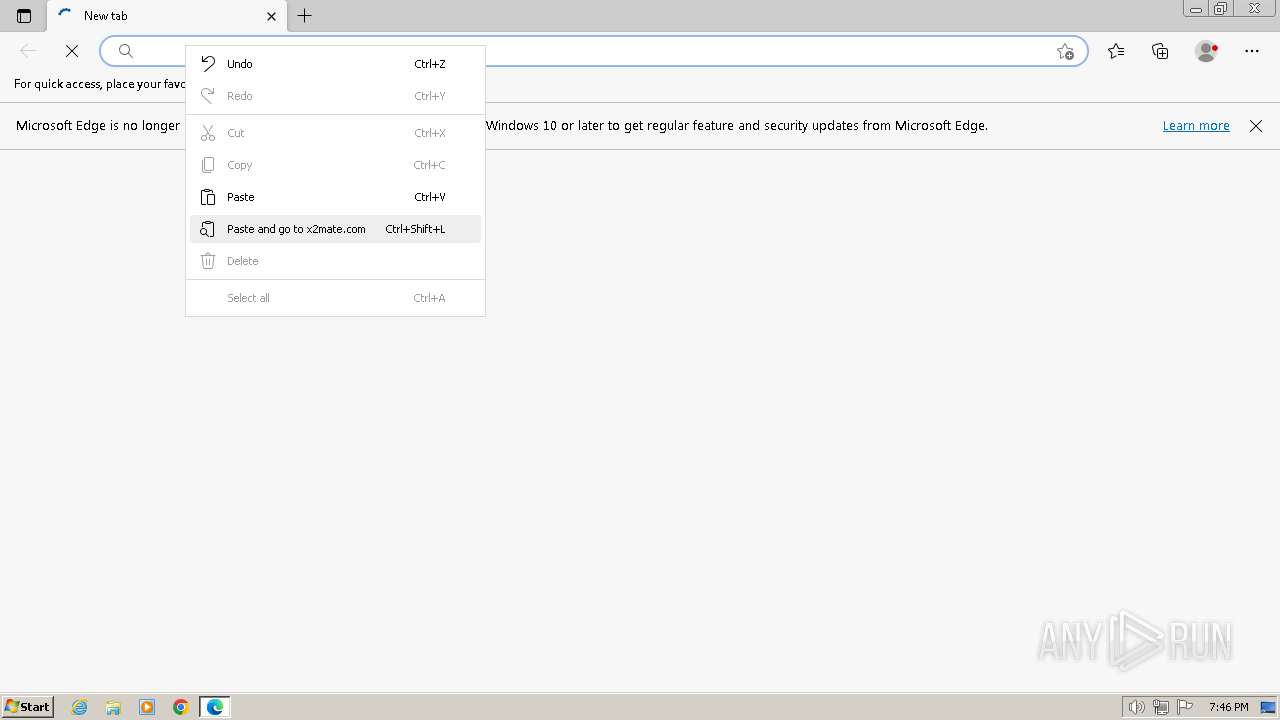Open the tab actions menu icon
The width and height of the screenshot is (1280, 720).
tap(24, 15)
